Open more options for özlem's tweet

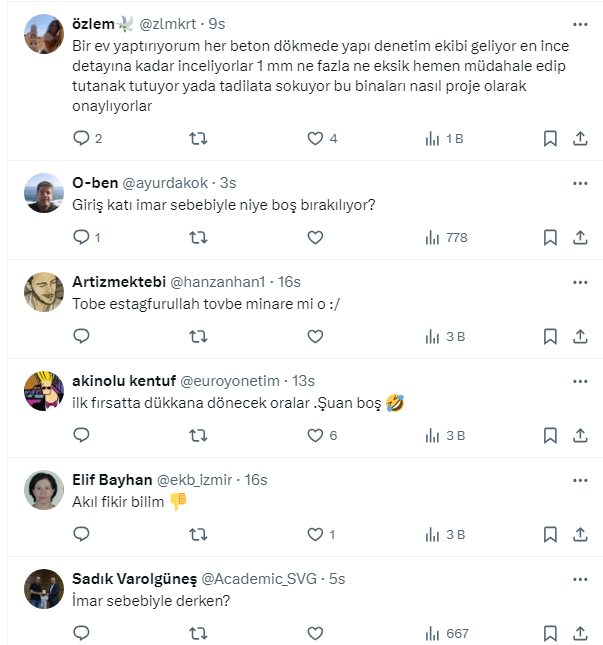pyautogui.click(x=580, y=23)
